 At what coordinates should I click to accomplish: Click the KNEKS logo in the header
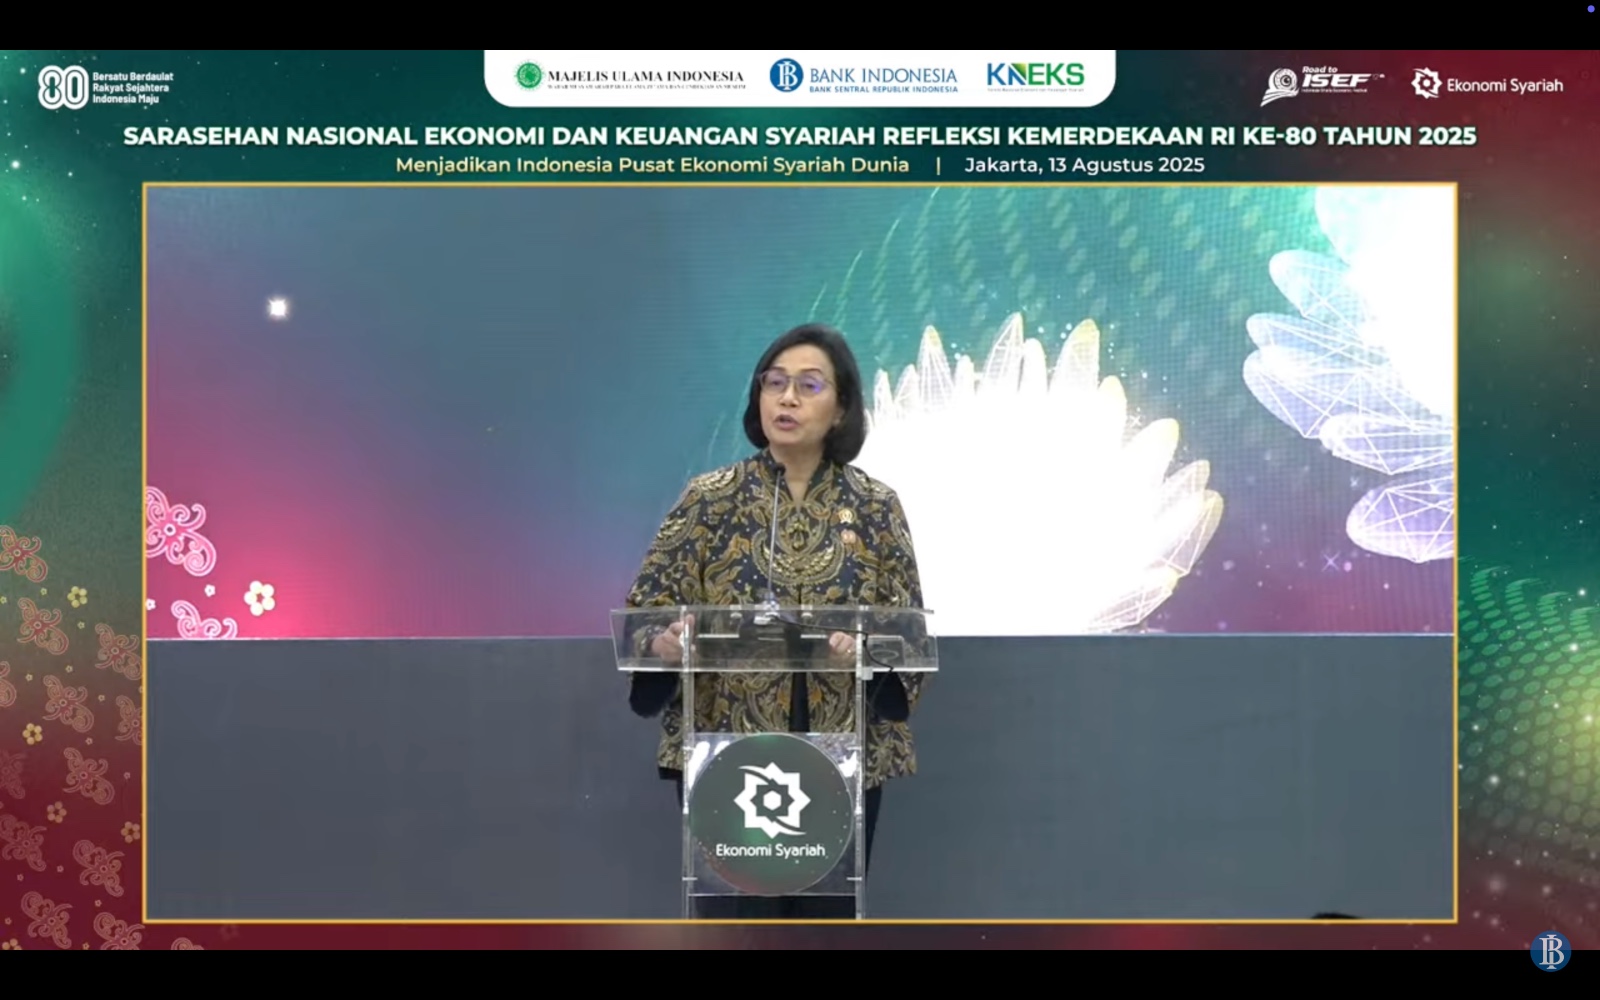pos(1035,76)
